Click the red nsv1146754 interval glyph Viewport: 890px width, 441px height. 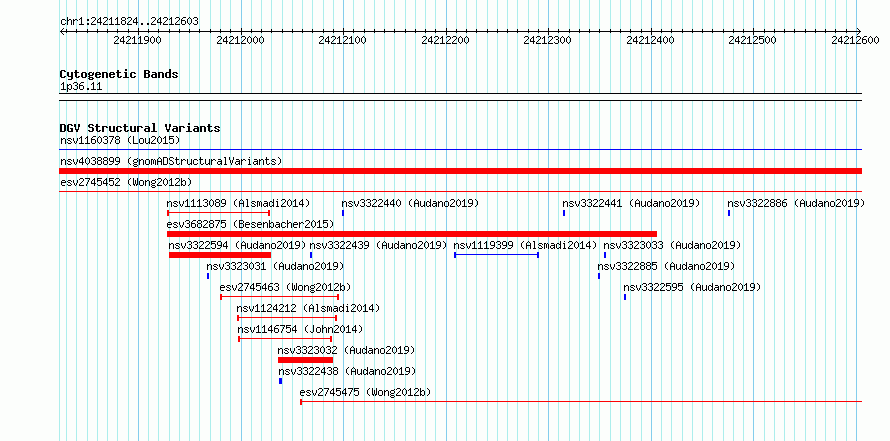(x=285, y=339)
